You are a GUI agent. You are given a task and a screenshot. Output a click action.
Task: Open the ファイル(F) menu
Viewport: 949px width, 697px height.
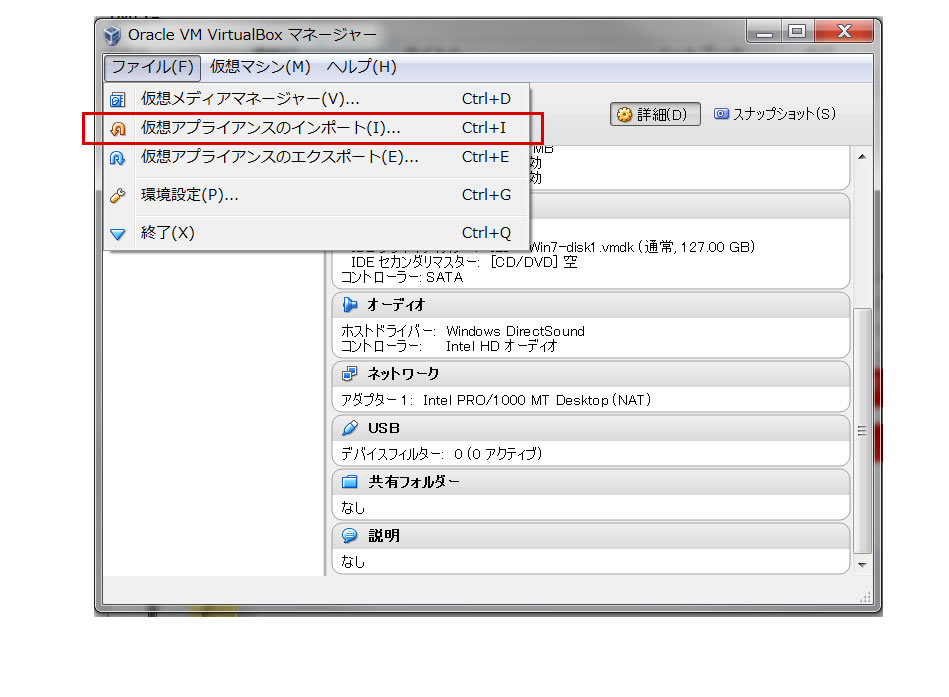click(x=153, y=67)
